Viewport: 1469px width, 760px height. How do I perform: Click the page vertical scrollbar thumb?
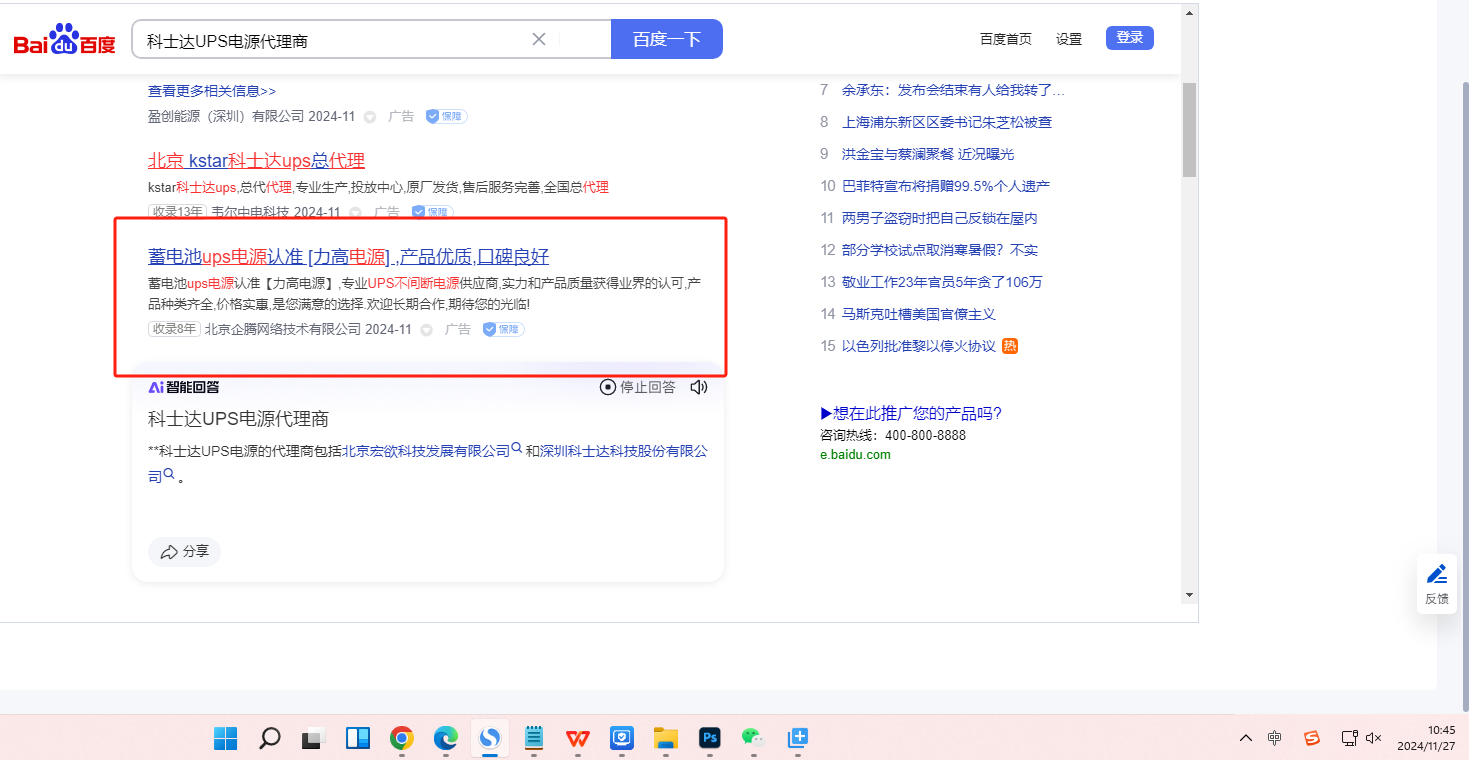click(x=1189, y=130)
